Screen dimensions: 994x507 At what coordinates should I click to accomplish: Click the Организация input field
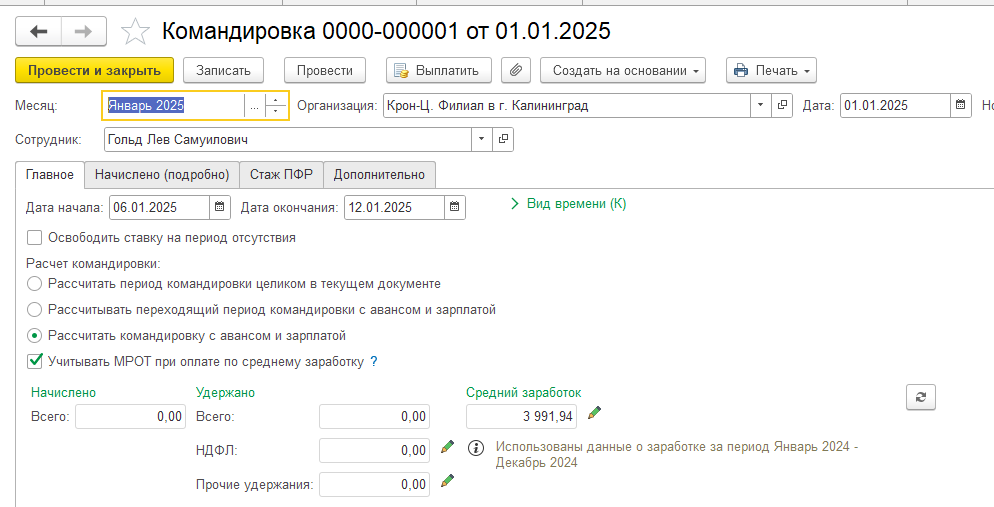pos(567,105)
